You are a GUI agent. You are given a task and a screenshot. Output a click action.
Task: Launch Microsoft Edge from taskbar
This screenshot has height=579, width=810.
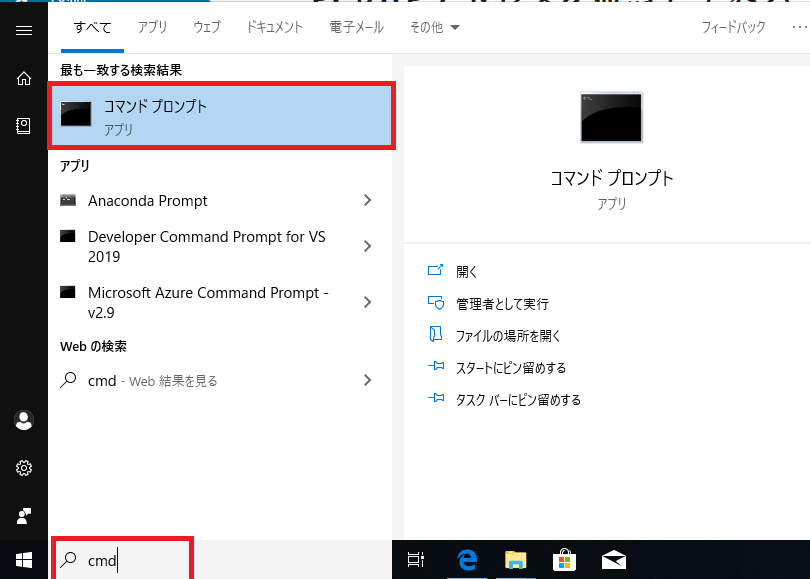click(467, 560)
